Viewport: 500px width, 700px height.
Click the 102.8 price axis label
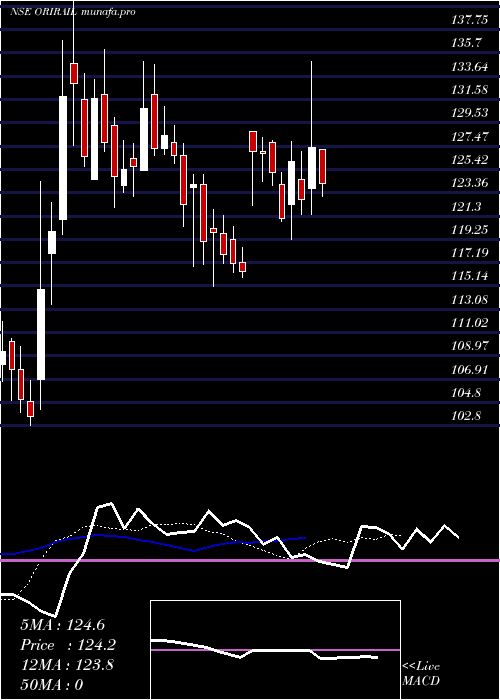pyautogui.click(x=467, y=416)
